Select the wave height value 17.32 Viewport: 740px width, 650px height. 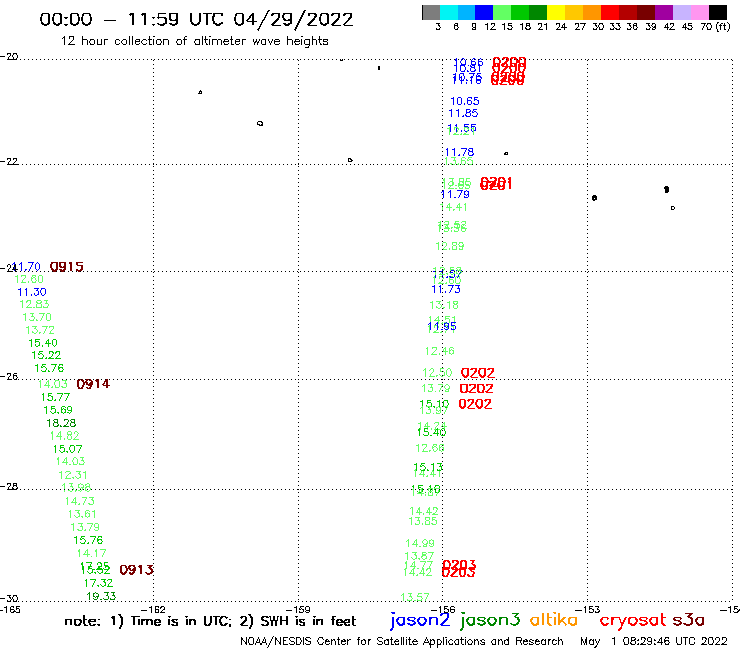coord(98,583)
